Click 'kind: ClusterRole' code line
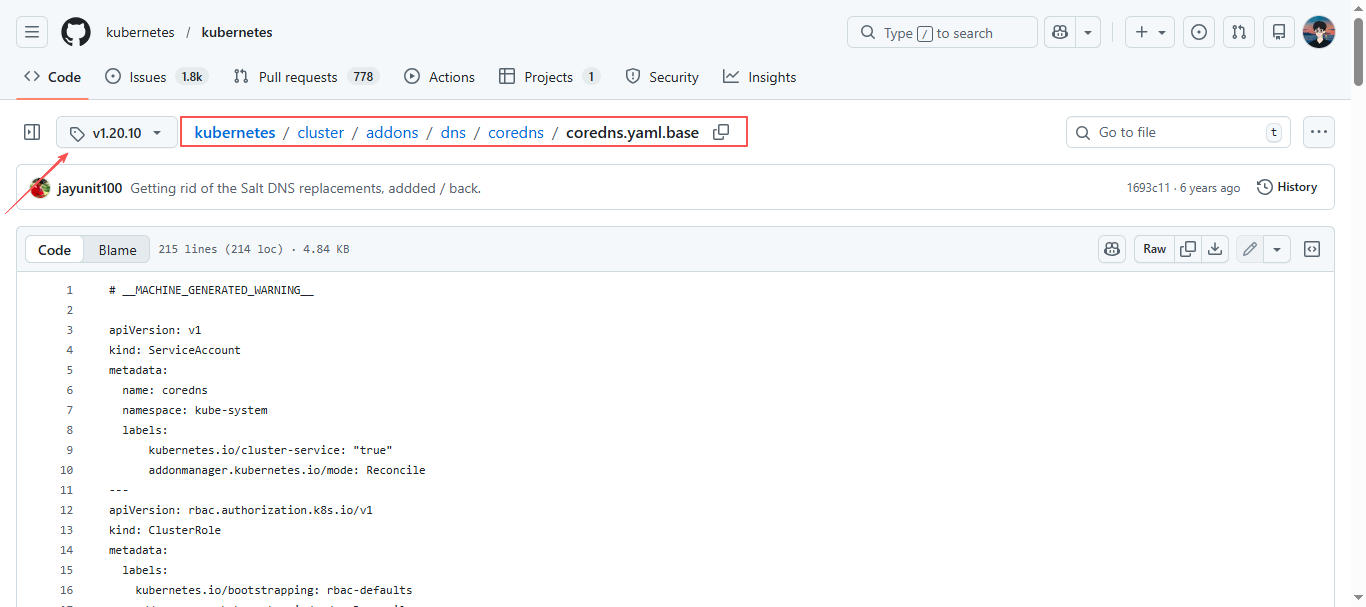 coord(165,530)
